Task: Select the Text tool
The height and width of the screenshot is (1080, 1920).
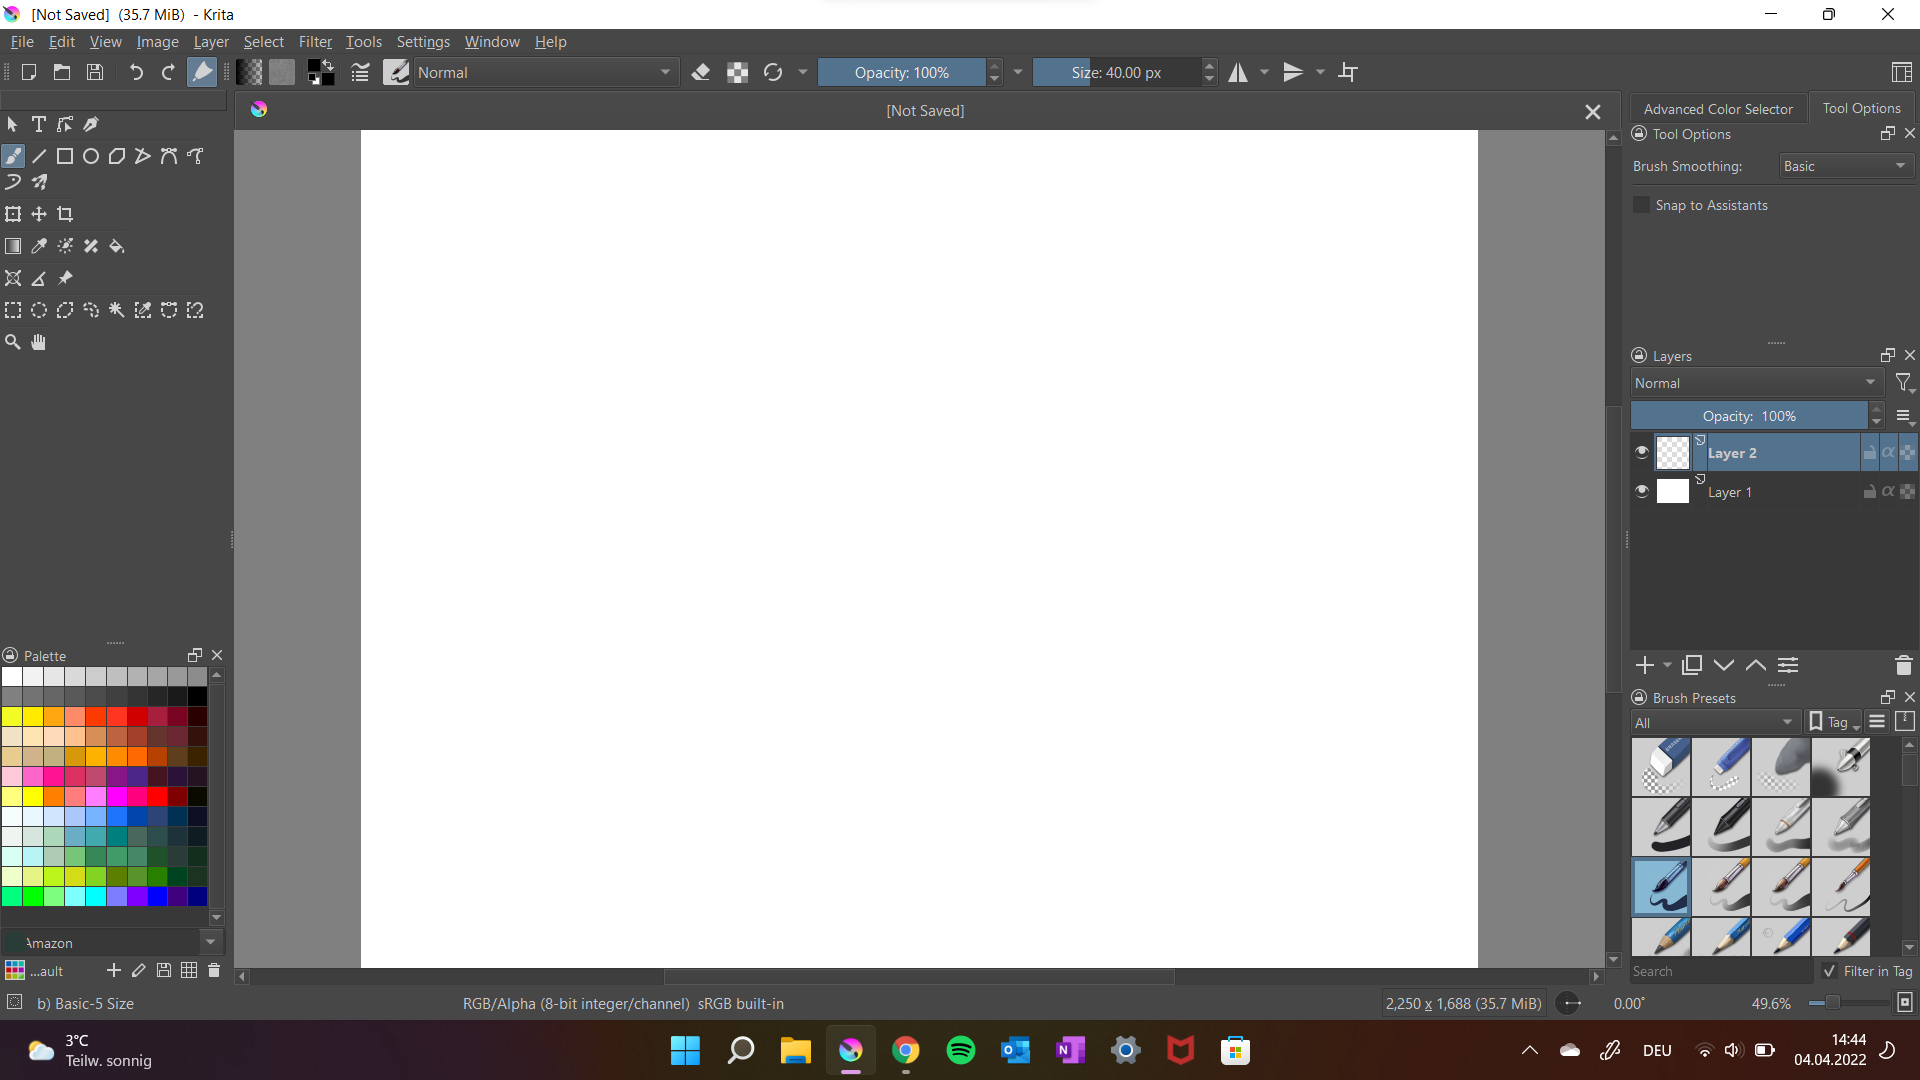Action: point(39,123)
